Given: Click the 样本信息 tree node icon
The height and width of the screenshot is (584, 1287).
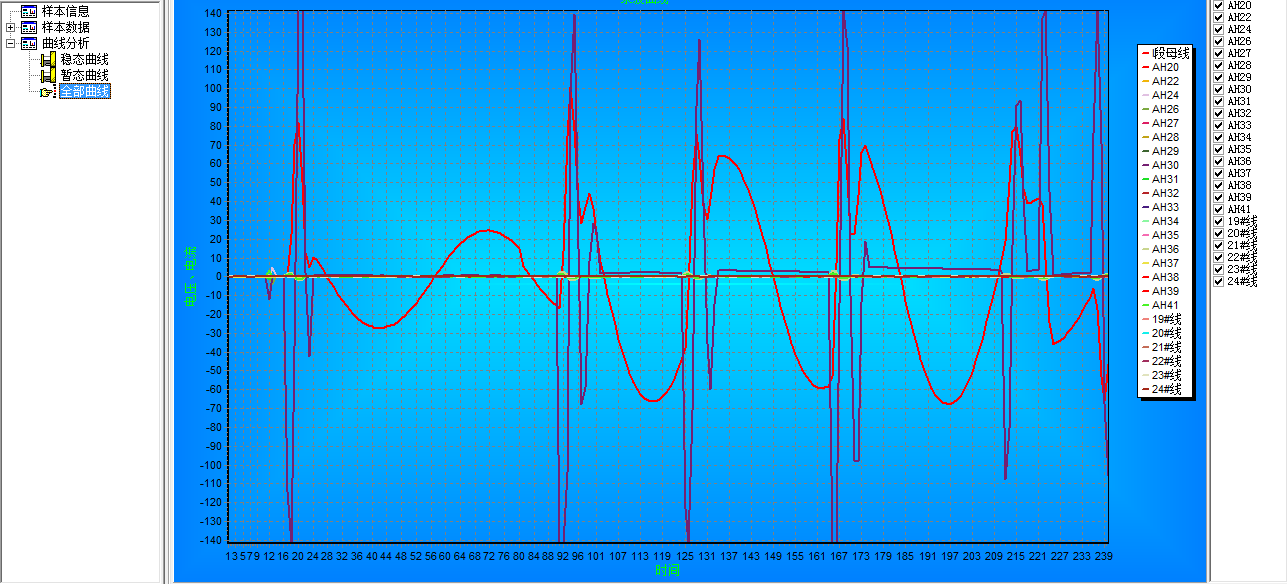Looking at the screenshot, I should [x=29, y=11].
